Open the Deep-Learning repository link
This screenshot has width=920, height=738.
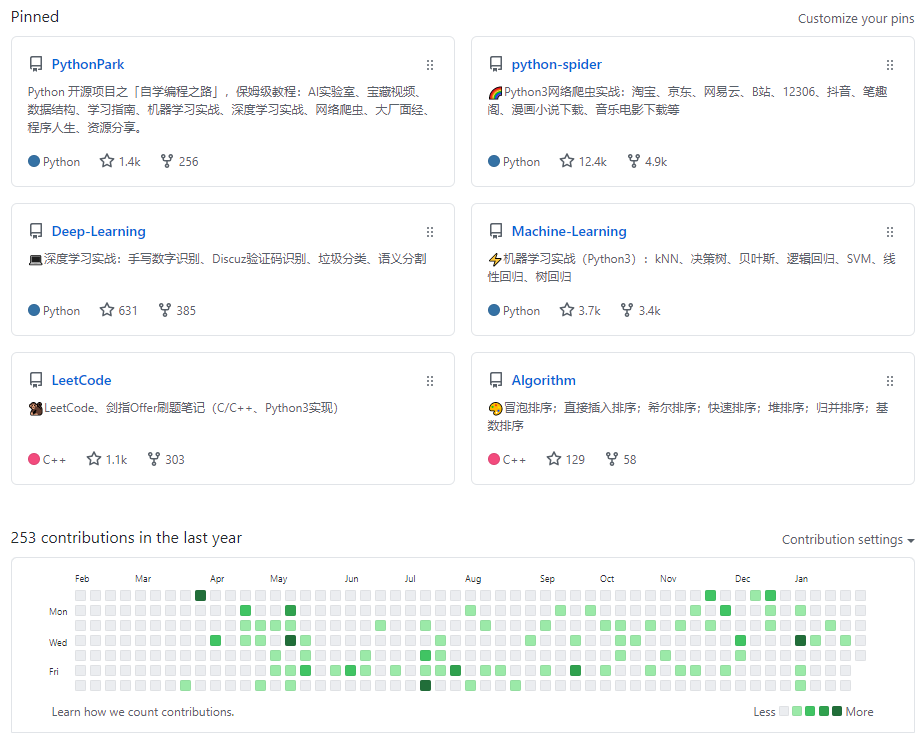pyautogui.click(x=99, y=232)
